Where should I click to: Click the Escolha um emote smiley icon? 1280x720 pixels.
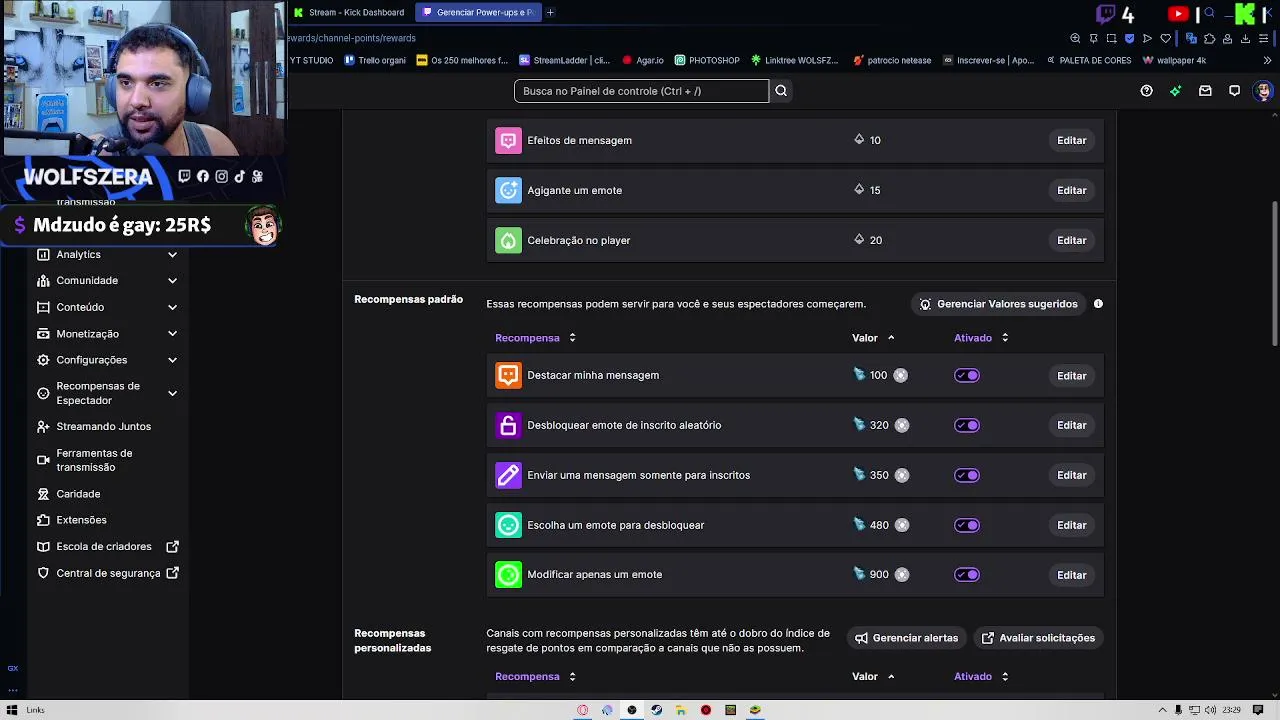[508, 525]
